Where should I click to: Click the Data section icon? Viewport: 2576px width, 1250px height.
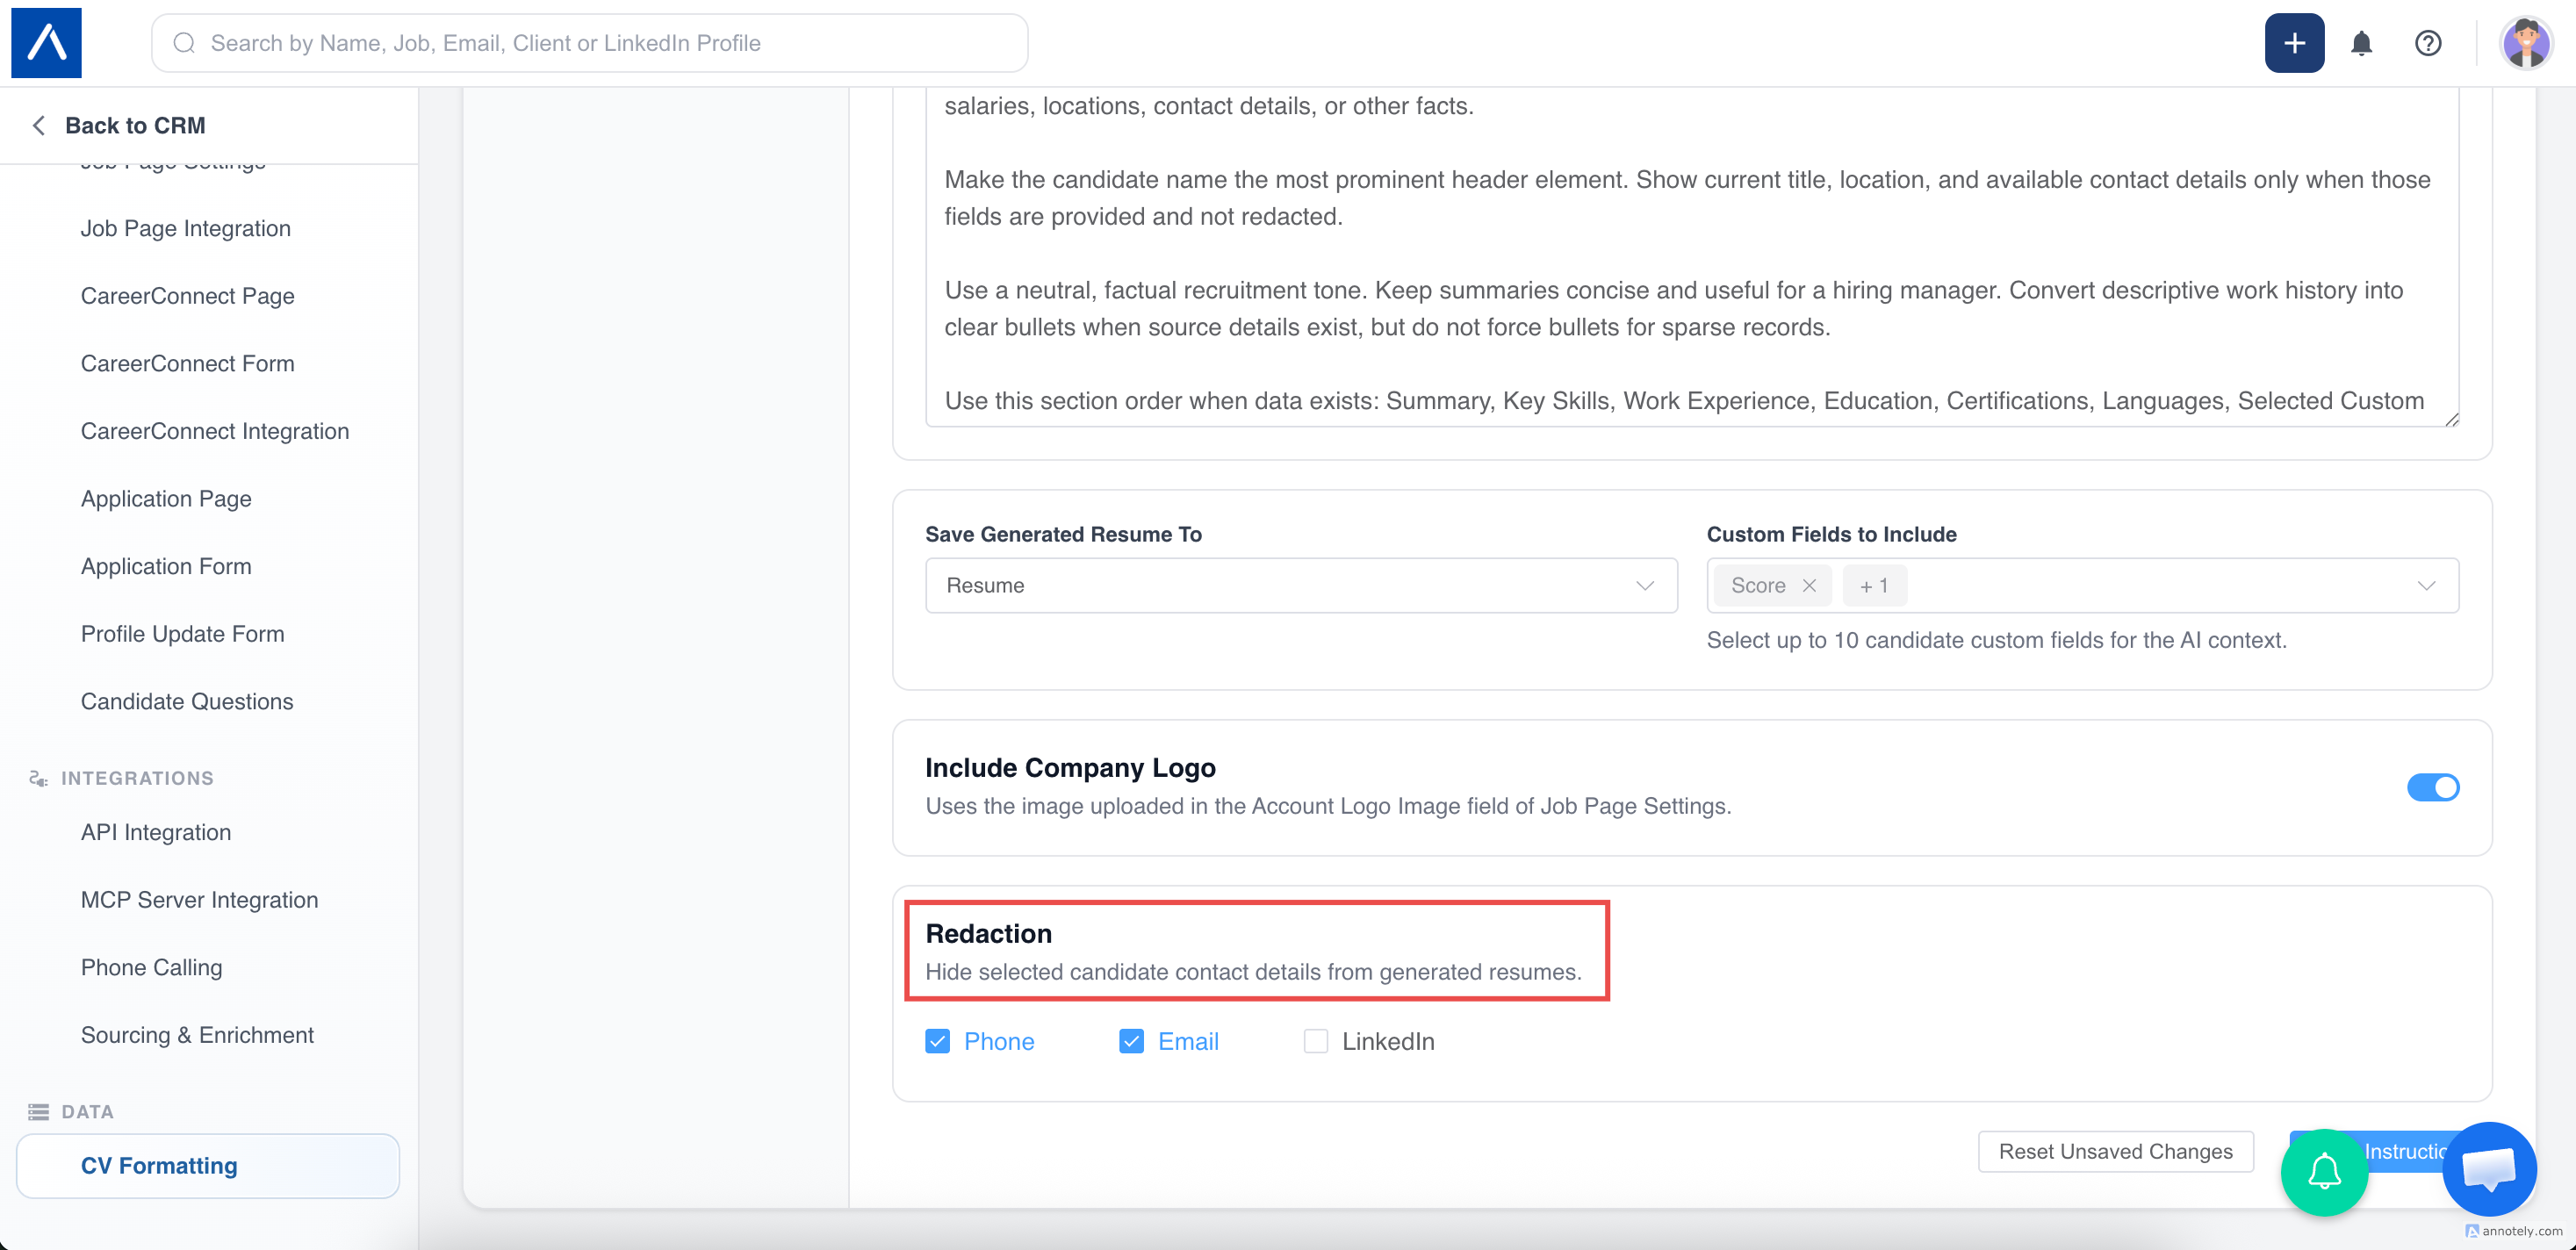coord(38,1111)
